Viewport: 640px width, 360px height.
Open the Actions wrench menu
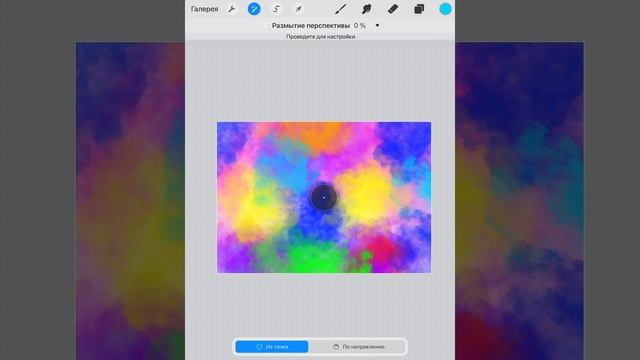coord(232,9)
